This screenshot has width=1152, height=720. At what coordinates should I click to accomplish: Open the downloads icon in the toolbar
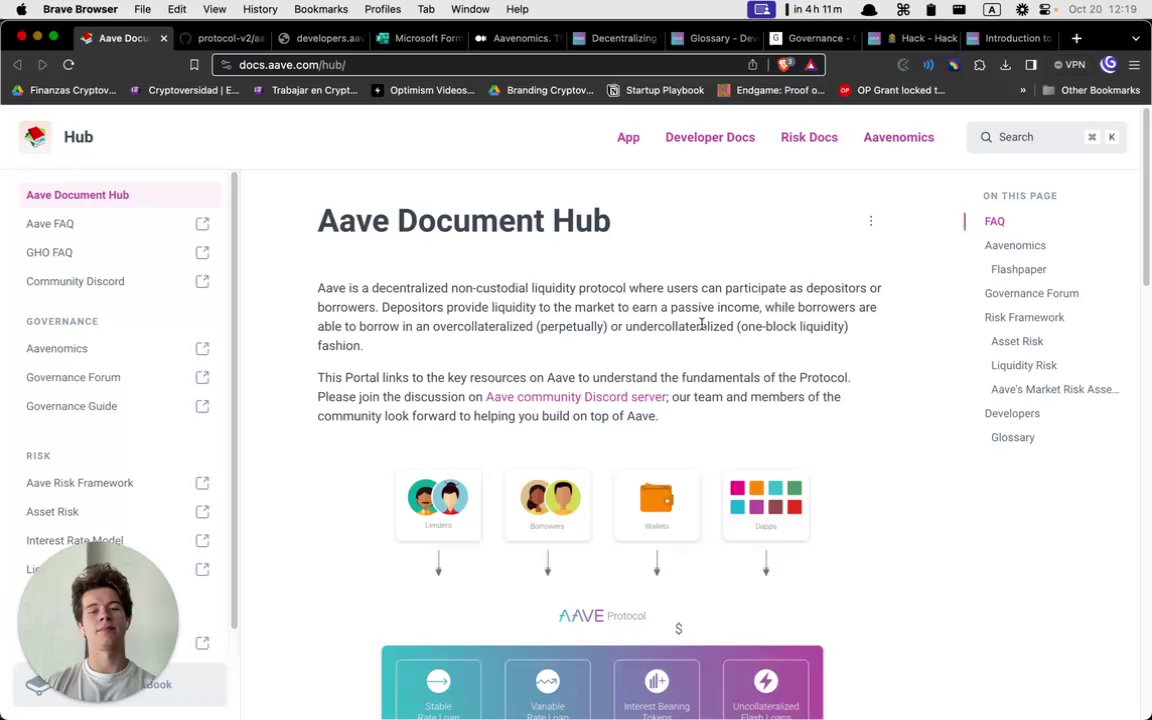[1005, 65]
